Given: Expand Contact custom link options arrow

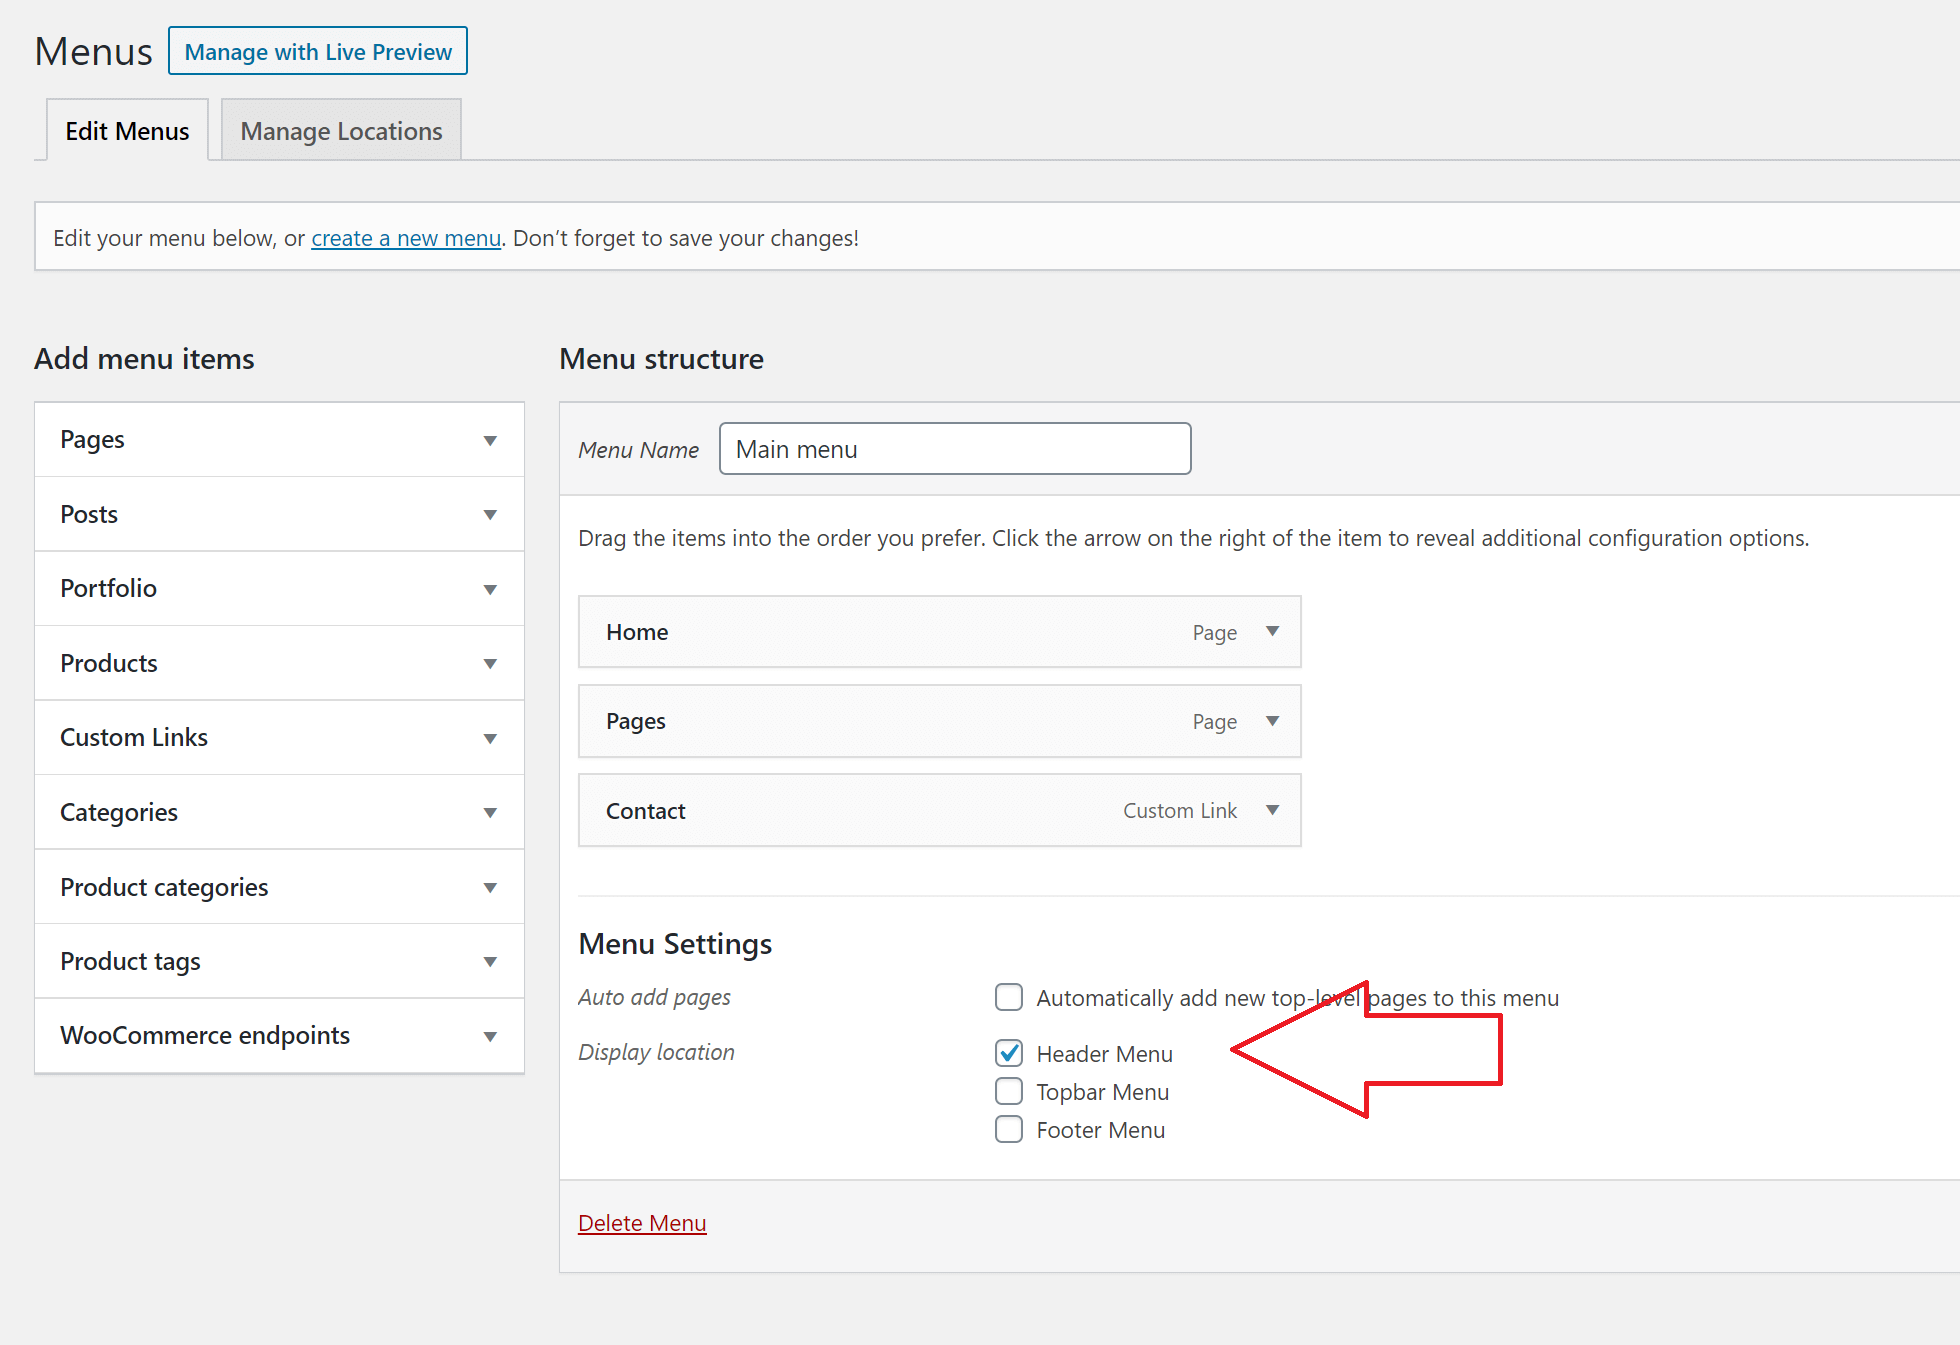Looking at the screenshot, I should point(1272,810).
